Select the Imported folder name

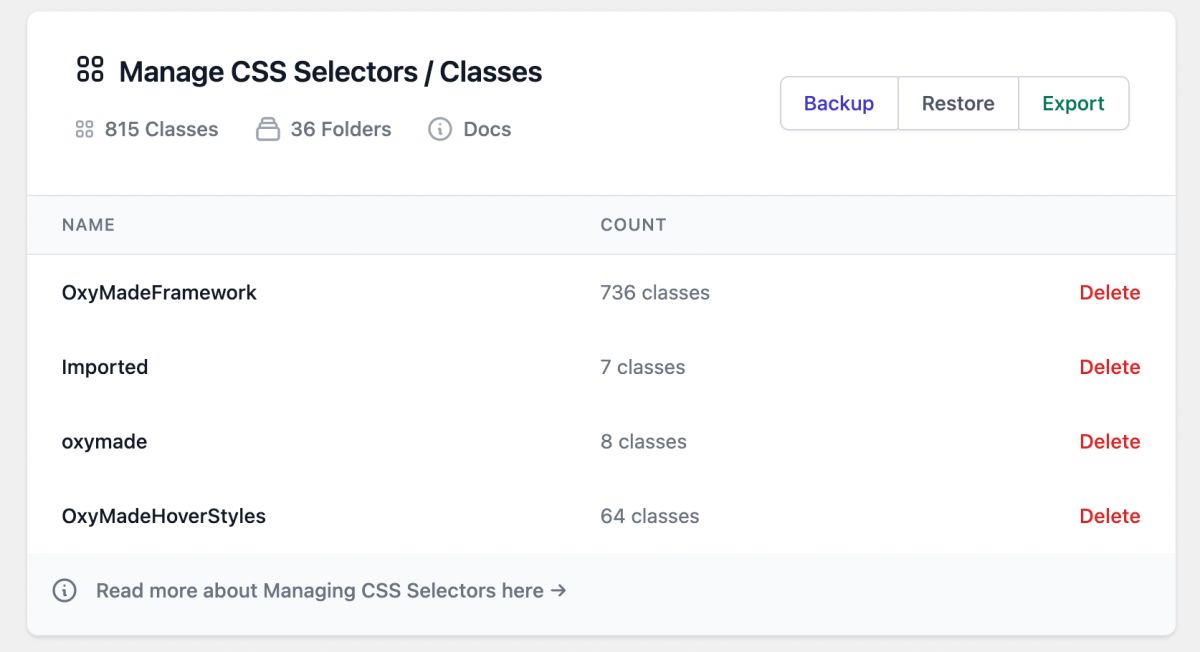point(105,367)
